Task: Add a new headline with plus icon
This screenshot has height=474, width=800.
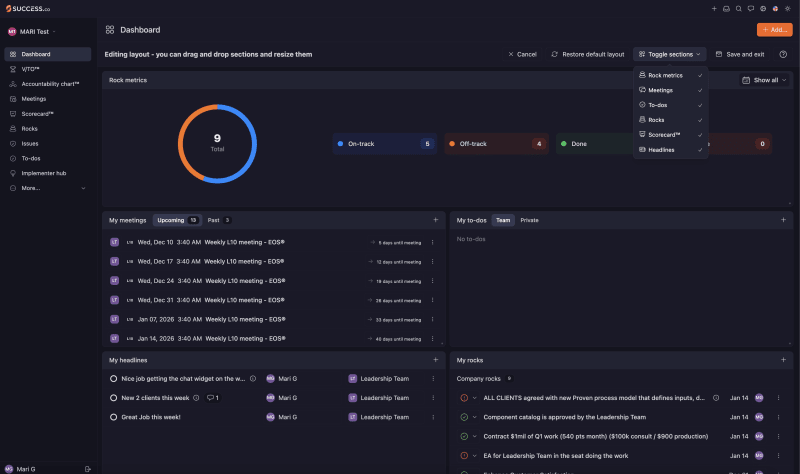Action: click(435, 360)
